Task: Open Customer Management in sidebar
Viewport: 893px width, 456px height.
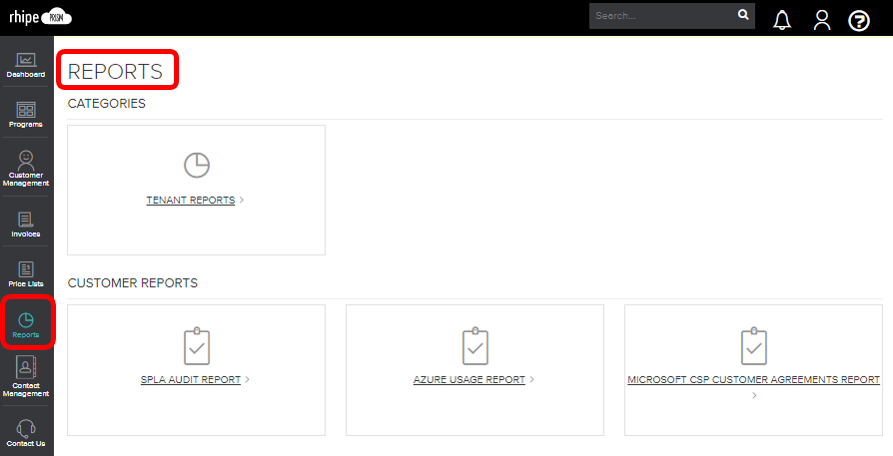Action: (26, 169)
